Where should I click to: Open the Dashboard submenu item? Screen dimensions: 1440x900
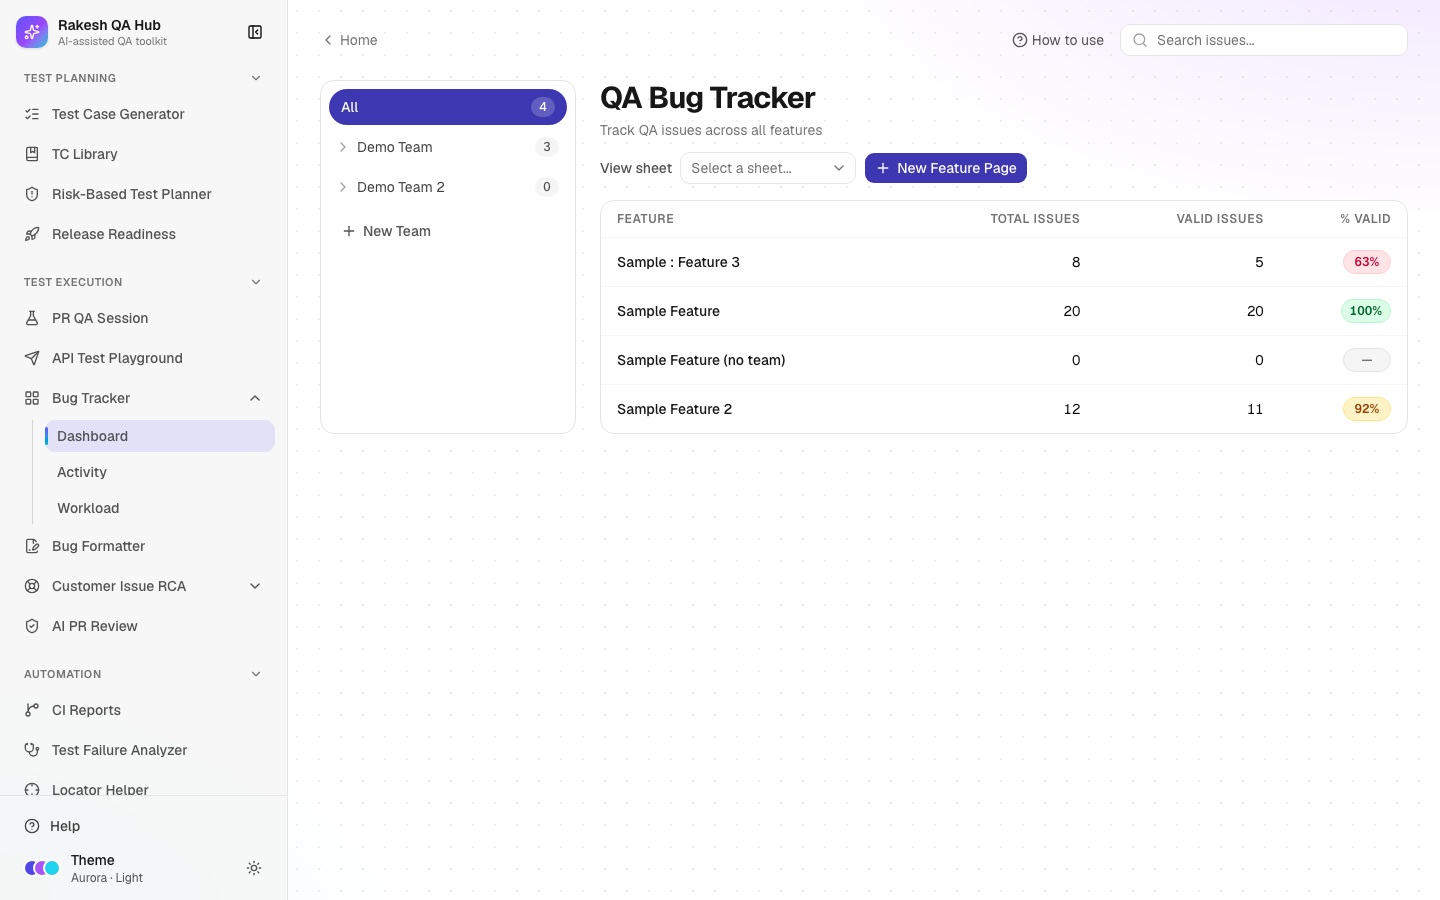(x=160, y=436)
